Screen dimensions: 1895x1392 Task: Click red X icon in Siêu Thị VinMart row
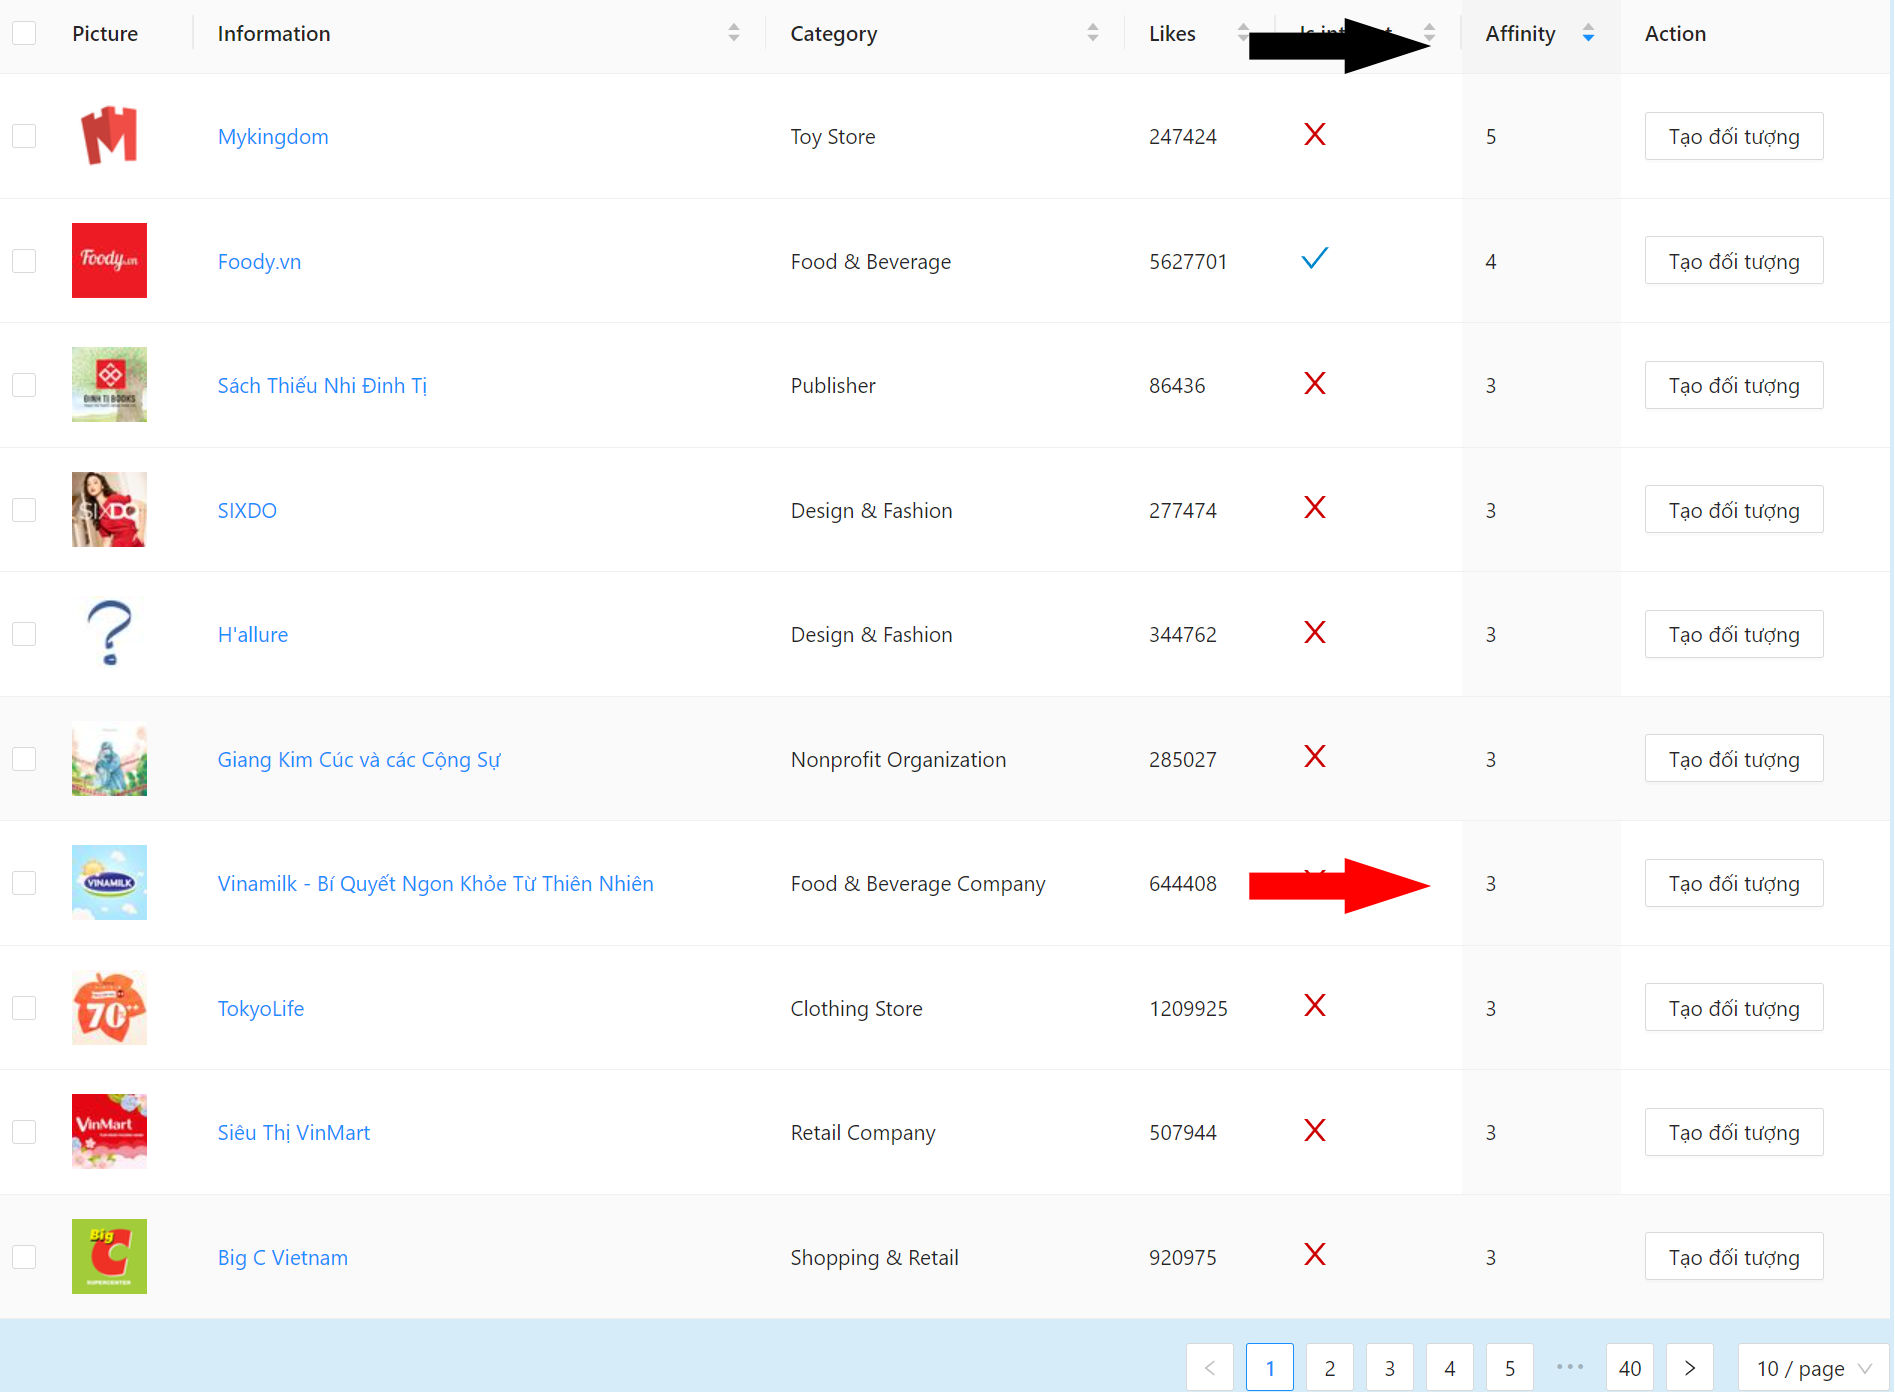pyautogui.click(x=1315, y=1130)
